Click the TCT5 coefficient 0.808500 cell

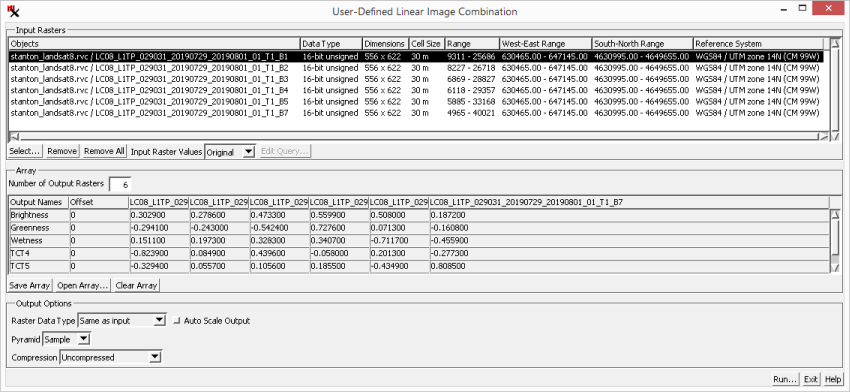[629, 267]
